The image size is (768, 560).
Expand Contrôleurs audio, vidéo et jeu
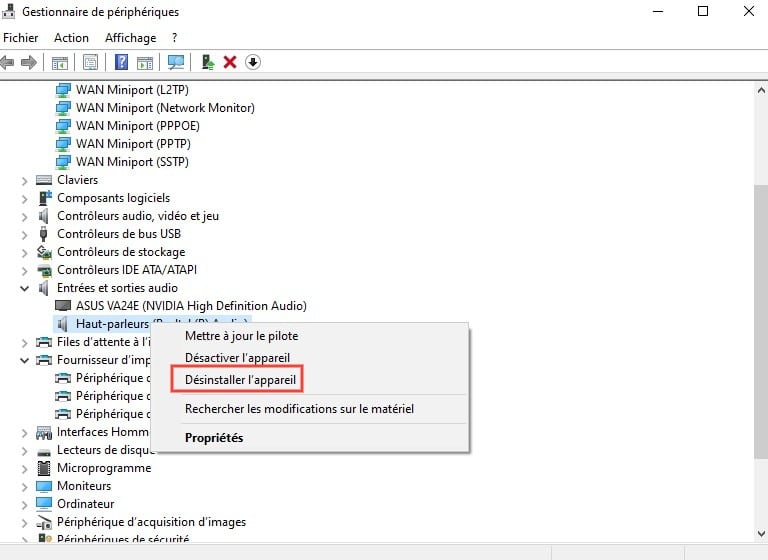click(24, 217)
